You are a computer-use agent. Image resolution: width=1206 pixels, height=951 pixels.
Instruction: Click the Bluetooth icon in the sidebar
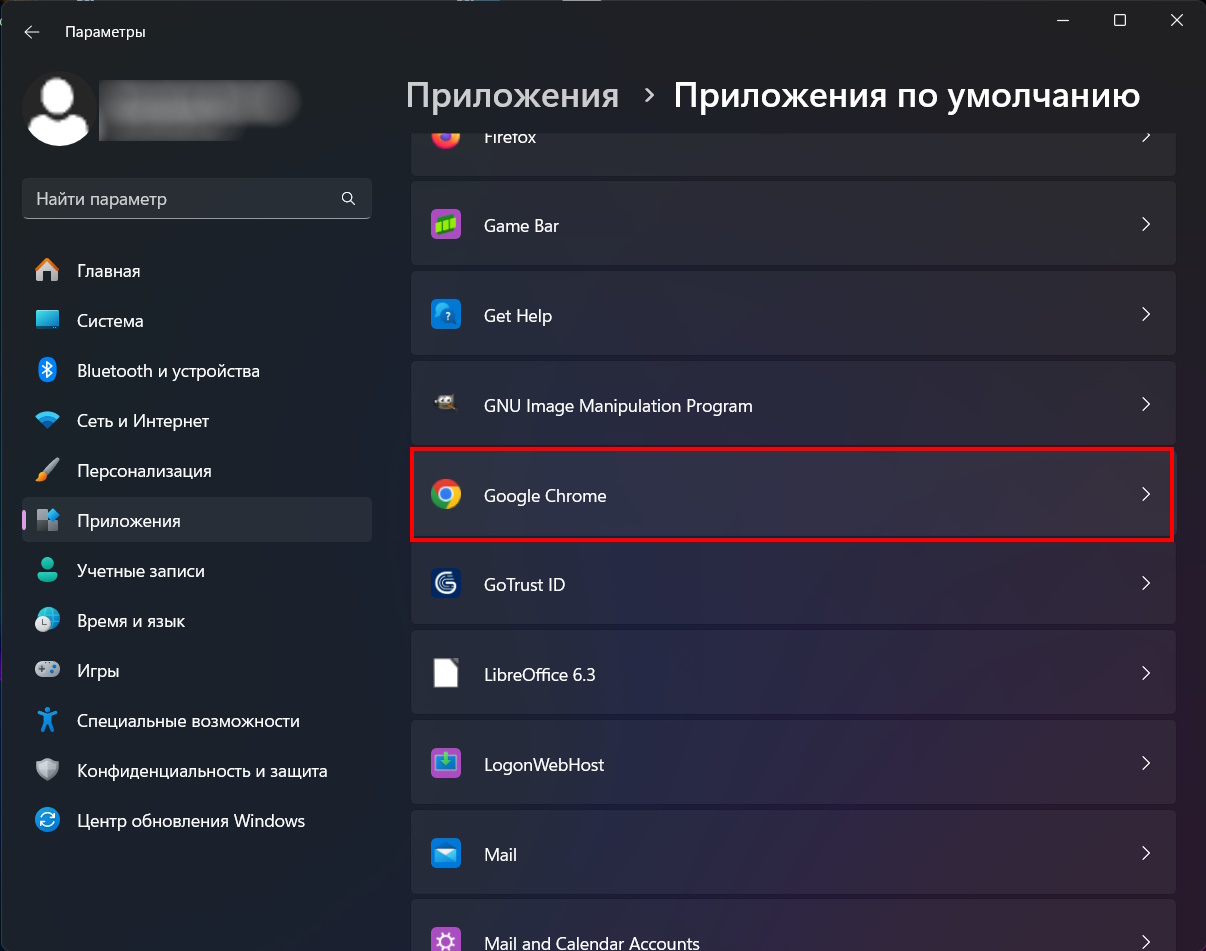point(47,371)
